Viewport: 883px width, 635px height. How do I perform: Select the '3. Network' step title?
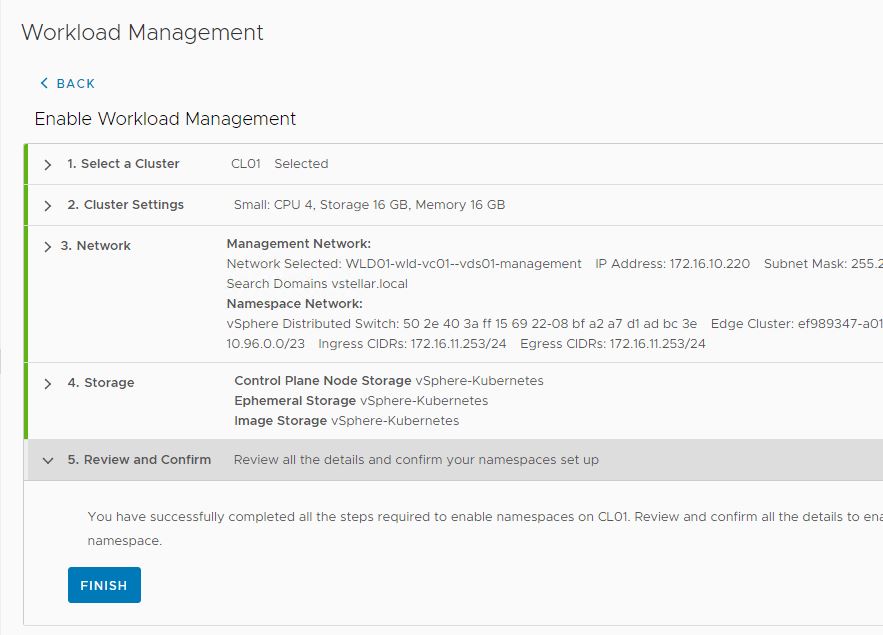coord(95,246)
